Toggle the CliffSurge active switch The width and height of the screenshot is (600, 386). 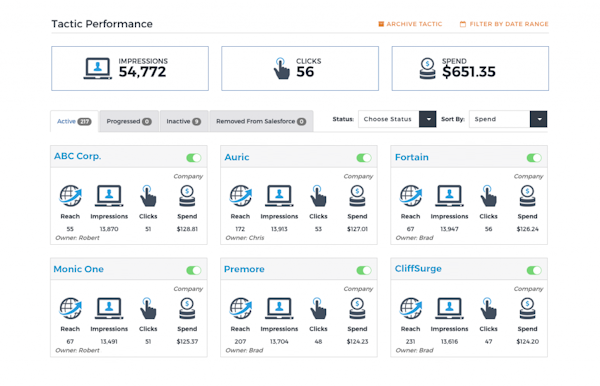pyautogui.click(x=534, y=270)
